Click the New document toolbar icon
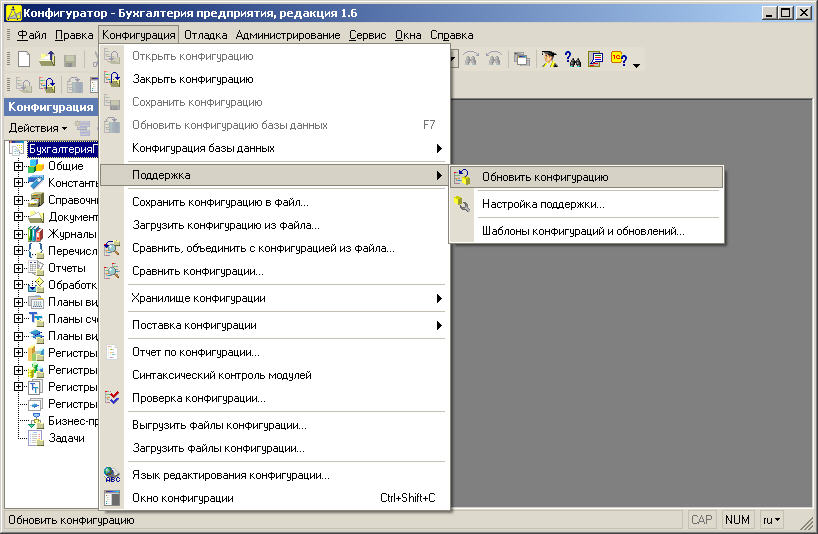 click(24, 59)
